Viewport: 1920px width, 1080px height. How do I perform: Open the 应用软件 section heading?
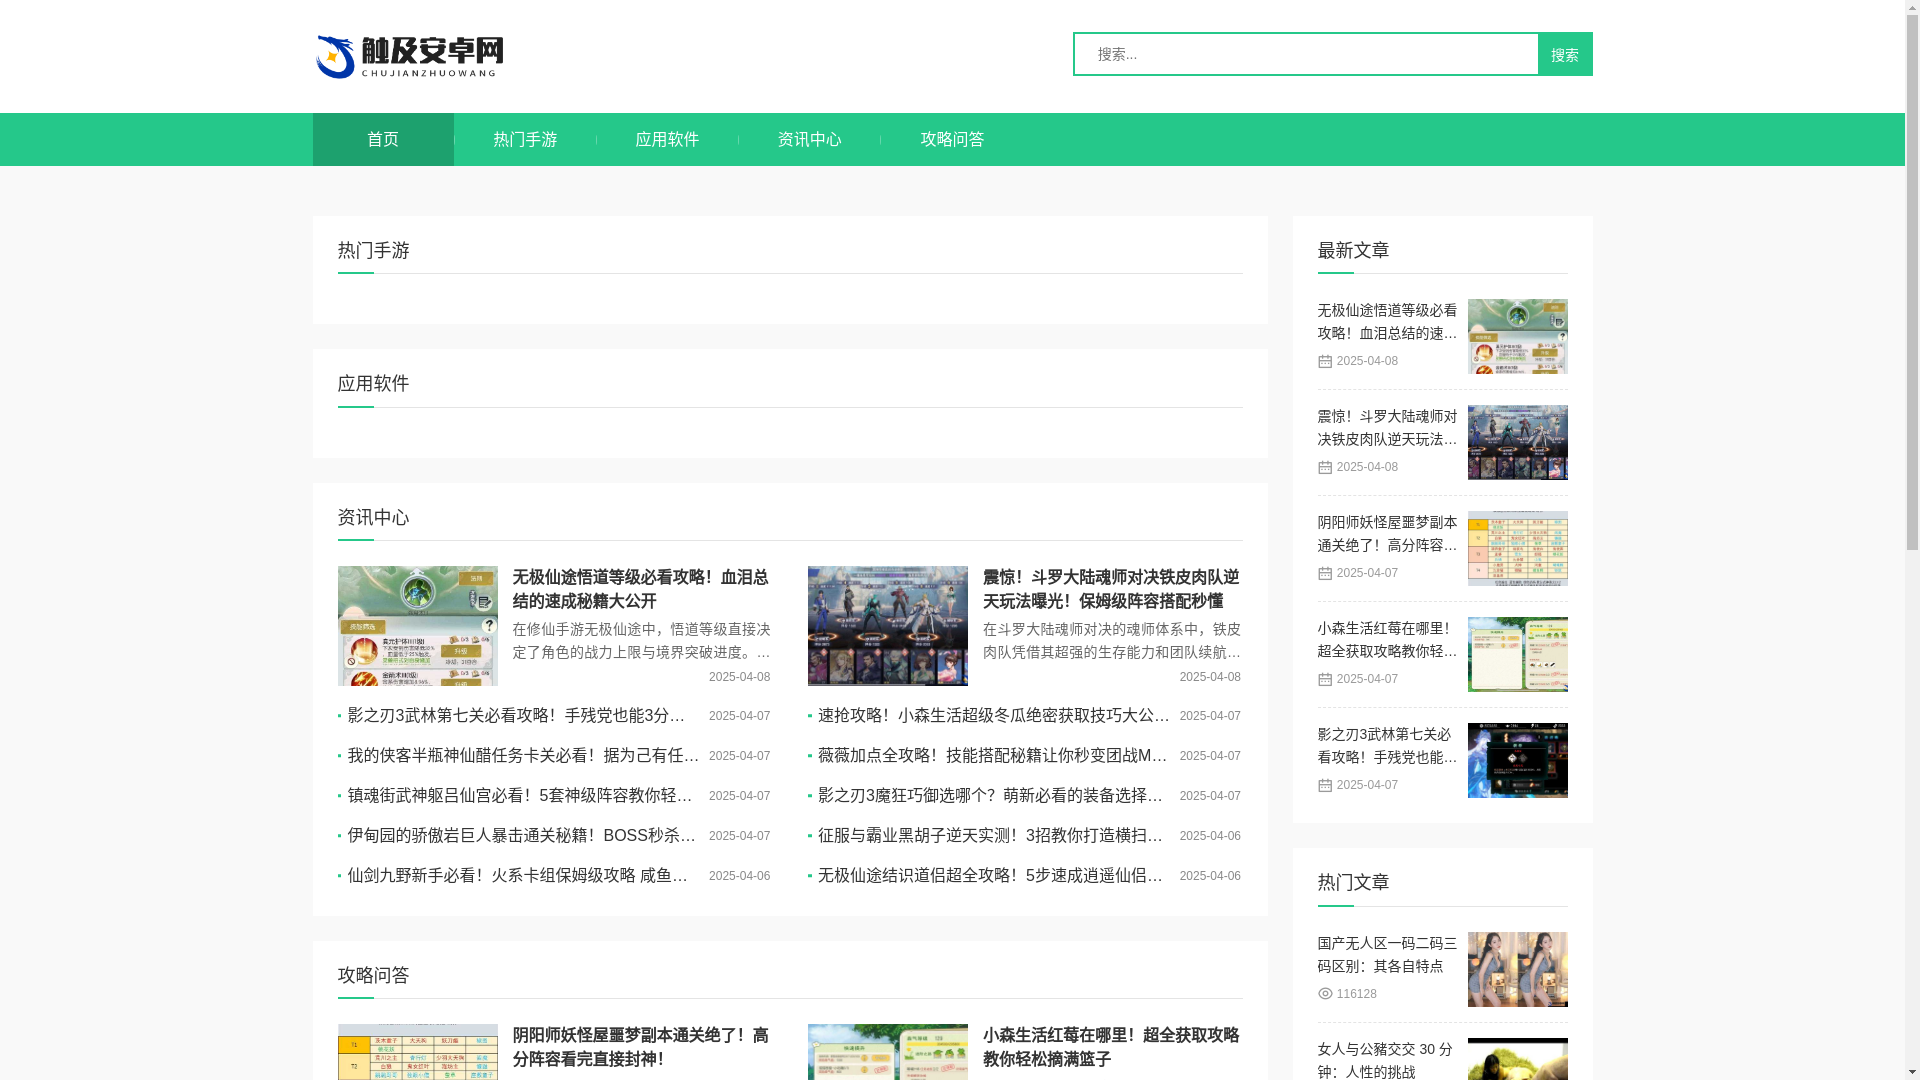click(x=374, y=384)
